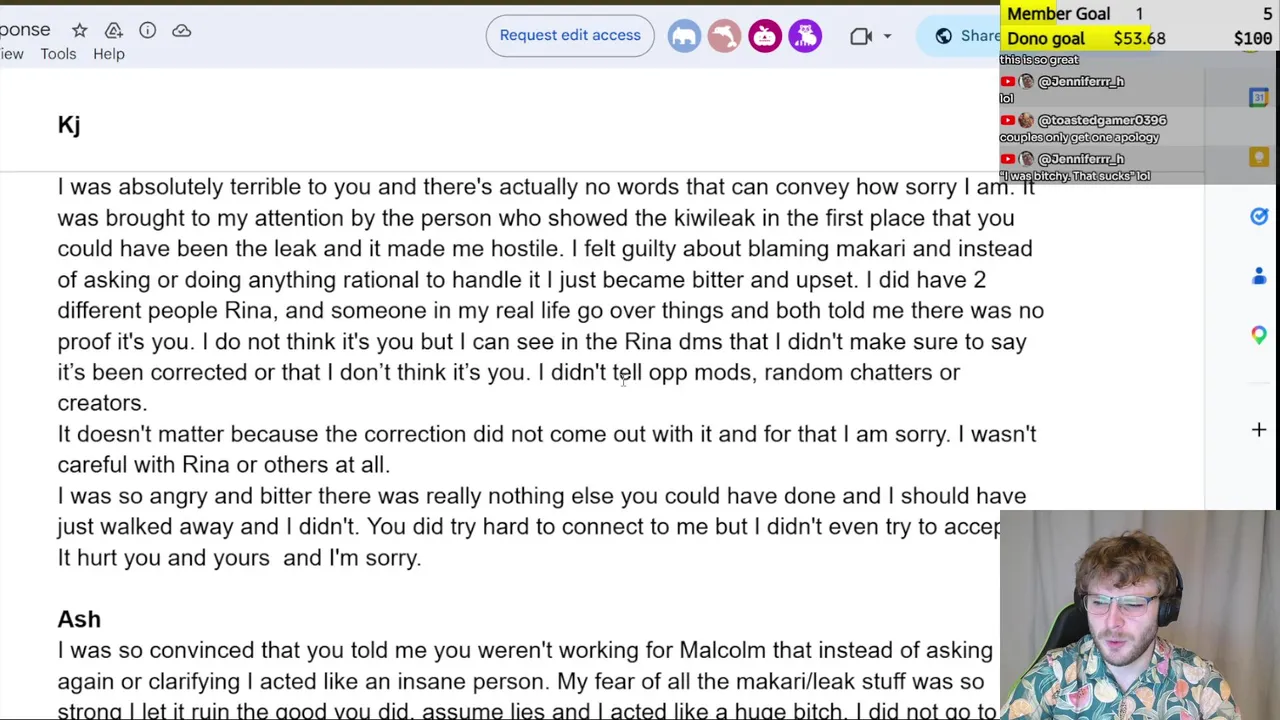Click the plus icon to get add-ons
The image size is (1280, 720).
click(1259, 430)
